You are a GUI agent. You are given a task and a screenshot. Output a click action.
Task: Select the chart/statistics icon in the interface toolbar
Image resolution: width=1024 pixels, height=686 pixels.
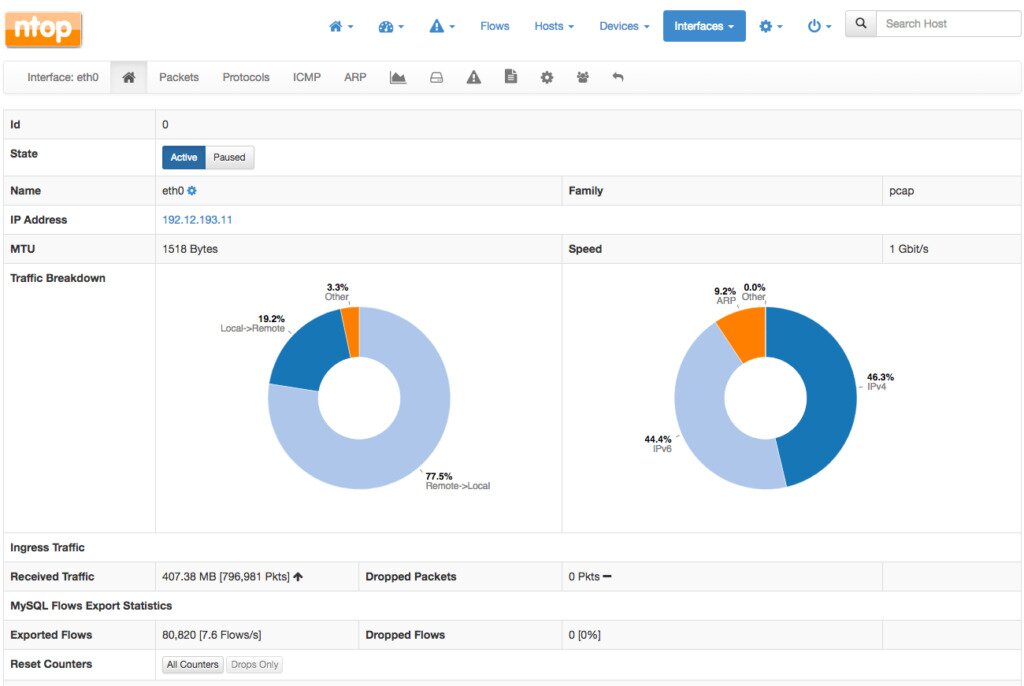click(x=398, y=77)
